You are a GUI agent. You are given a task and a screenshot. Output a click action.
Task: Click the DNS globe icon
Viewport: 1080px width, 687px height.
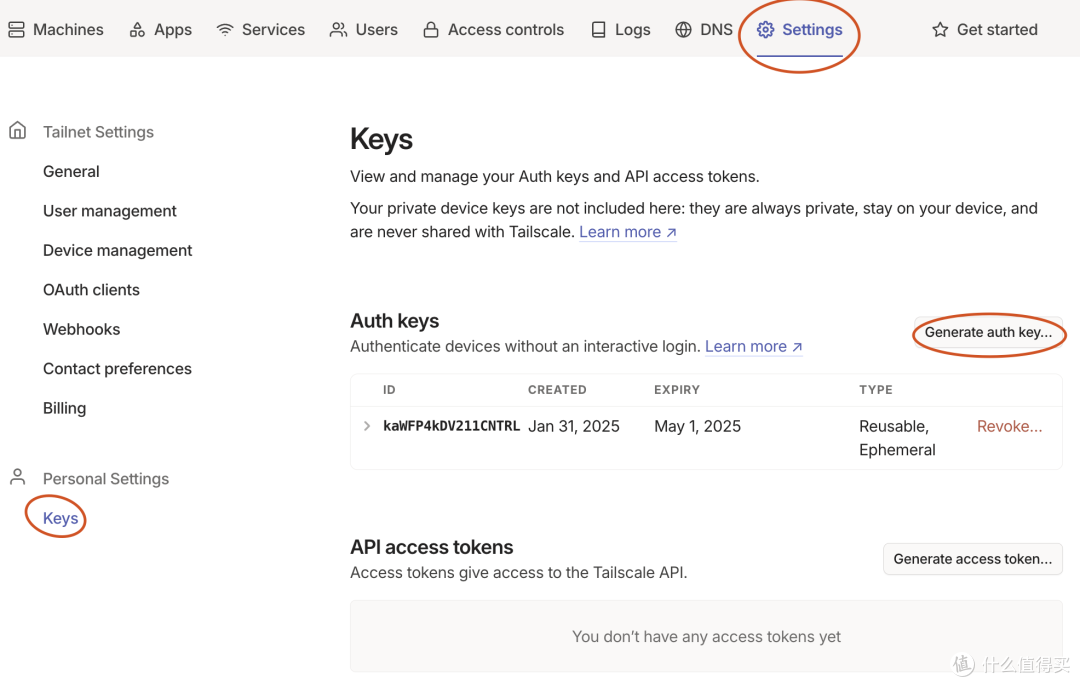(x=683, y=30)
